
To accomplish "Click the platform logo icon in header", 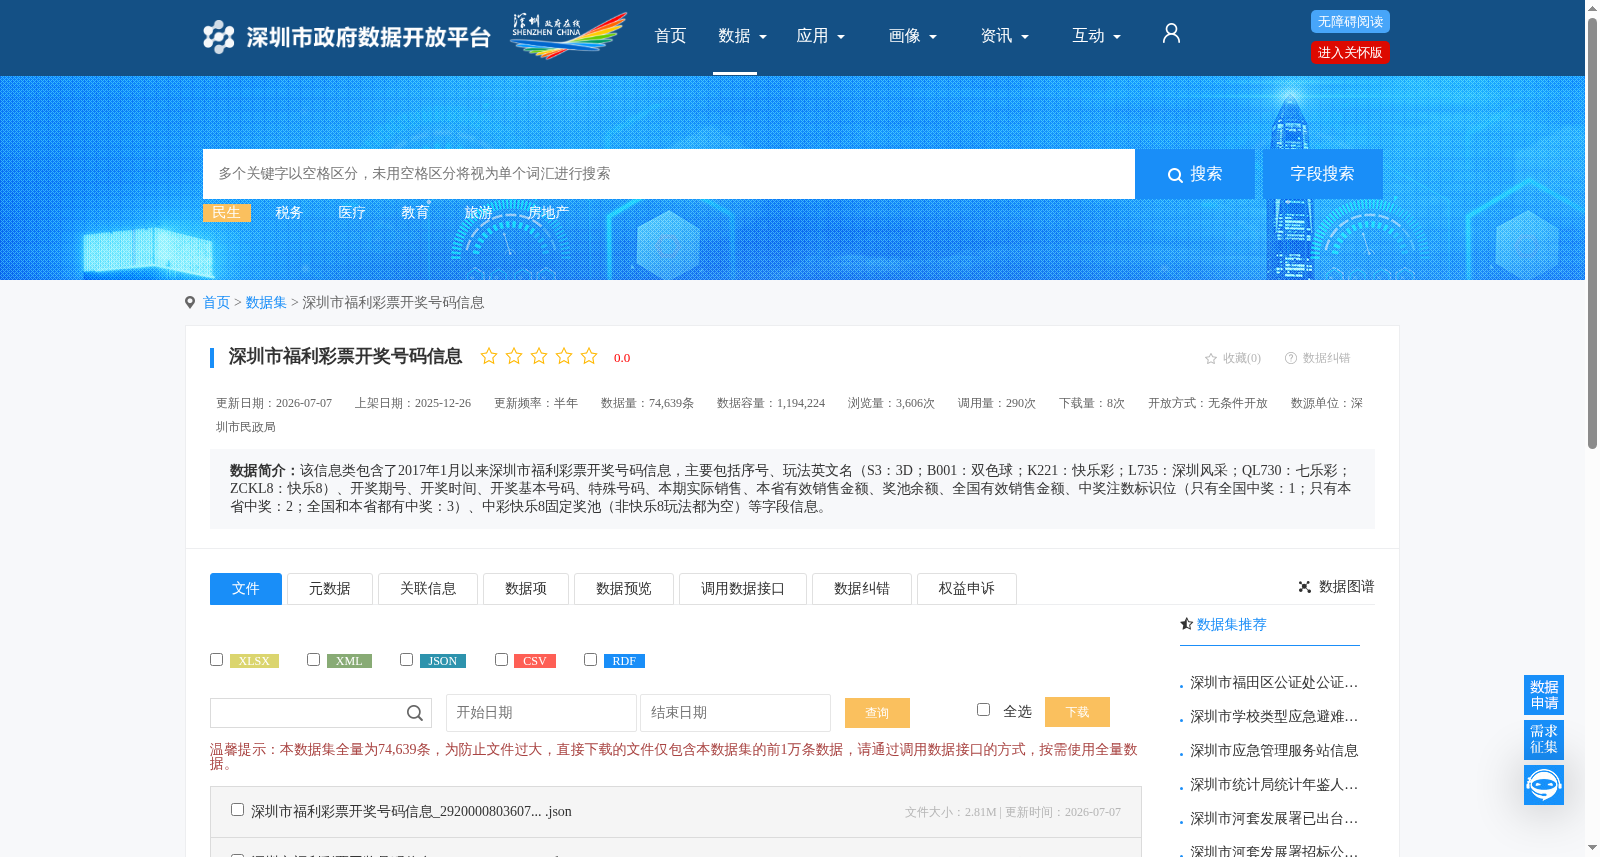I will 218,37.
